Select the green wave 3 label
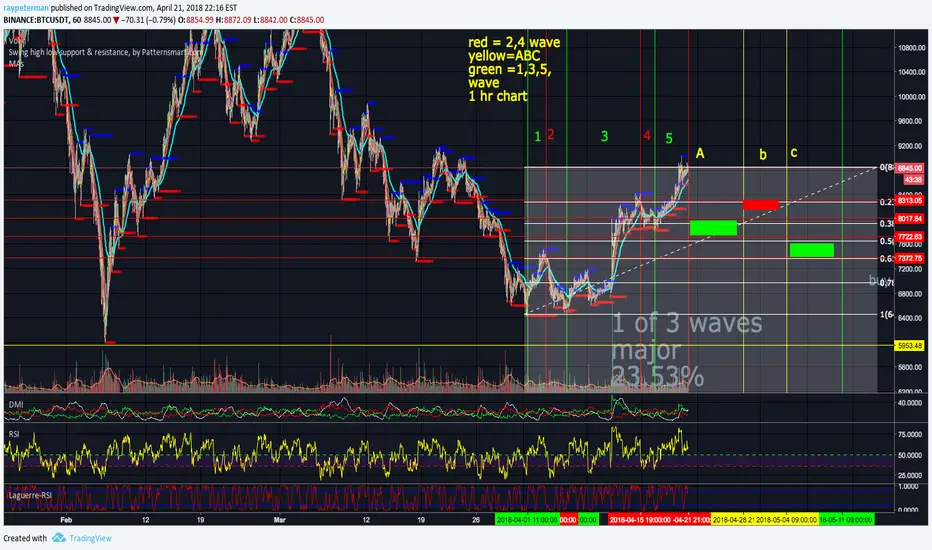Image resolution: width=932 pixels, height=550 pixels. (x=604, y=136)
